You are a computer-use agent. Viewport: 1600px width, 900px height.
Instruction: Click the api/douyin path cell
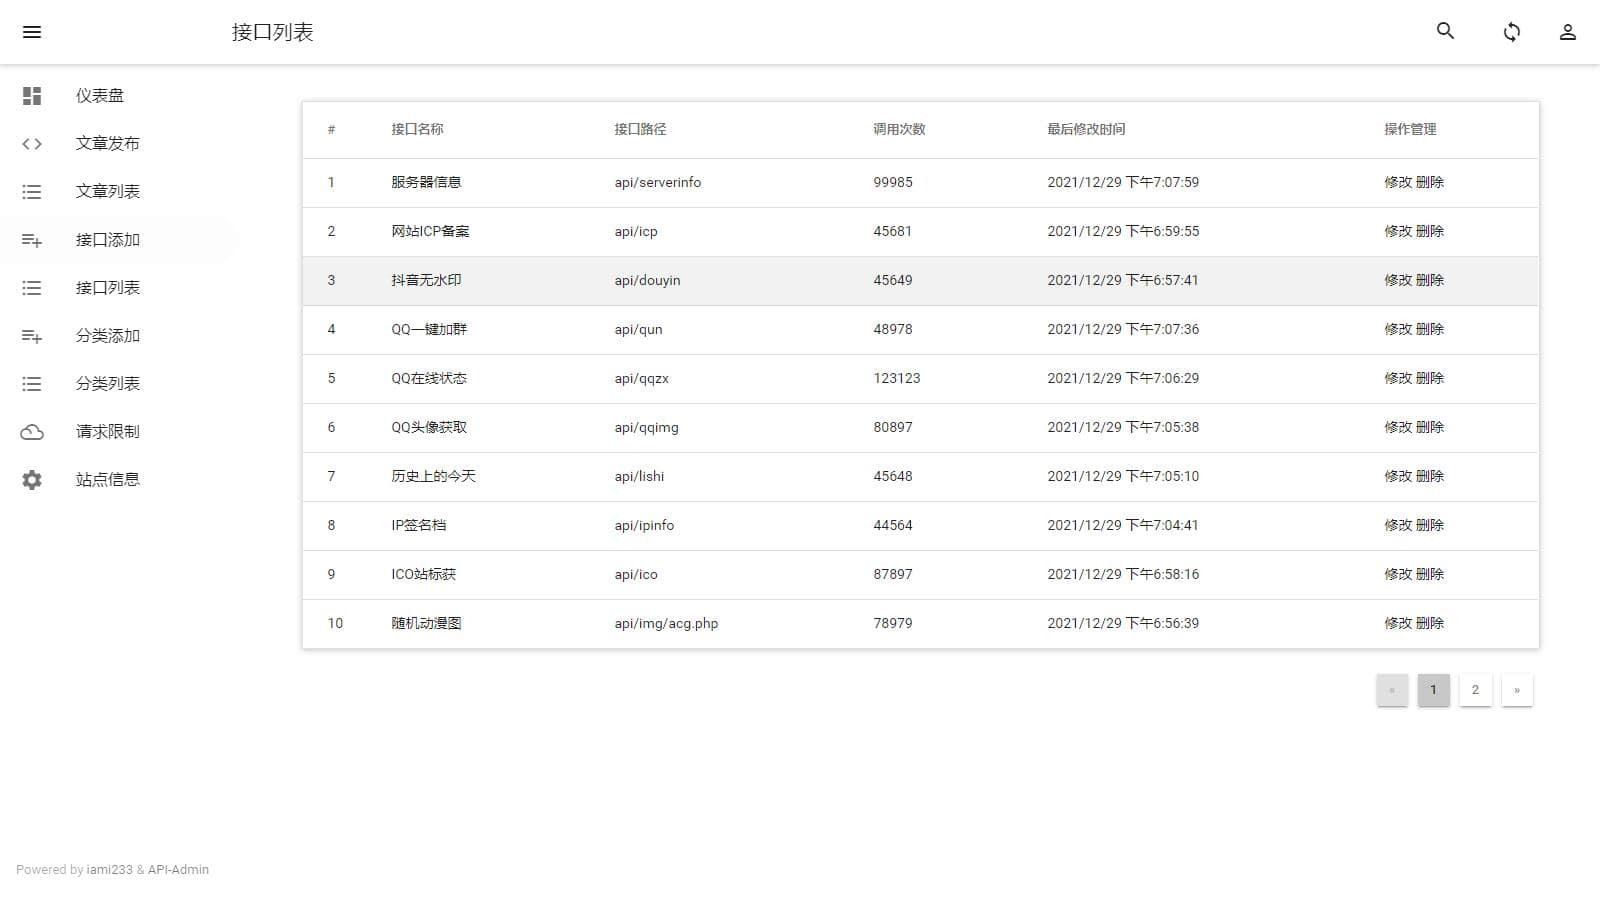[x=647, y=280]
